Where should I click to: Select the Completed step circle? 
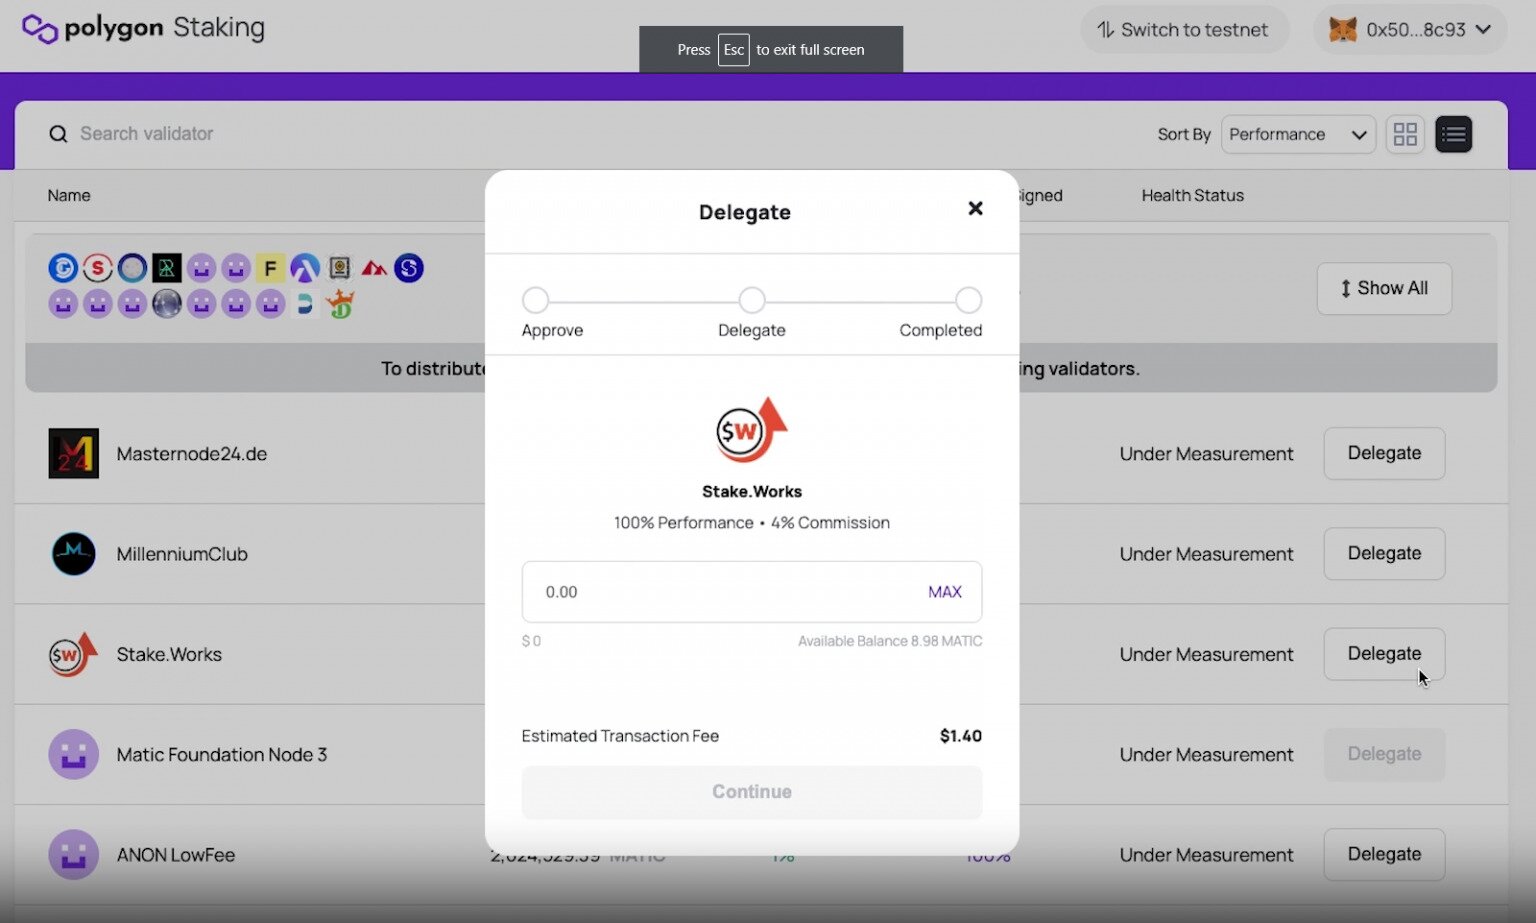point(968,300)
